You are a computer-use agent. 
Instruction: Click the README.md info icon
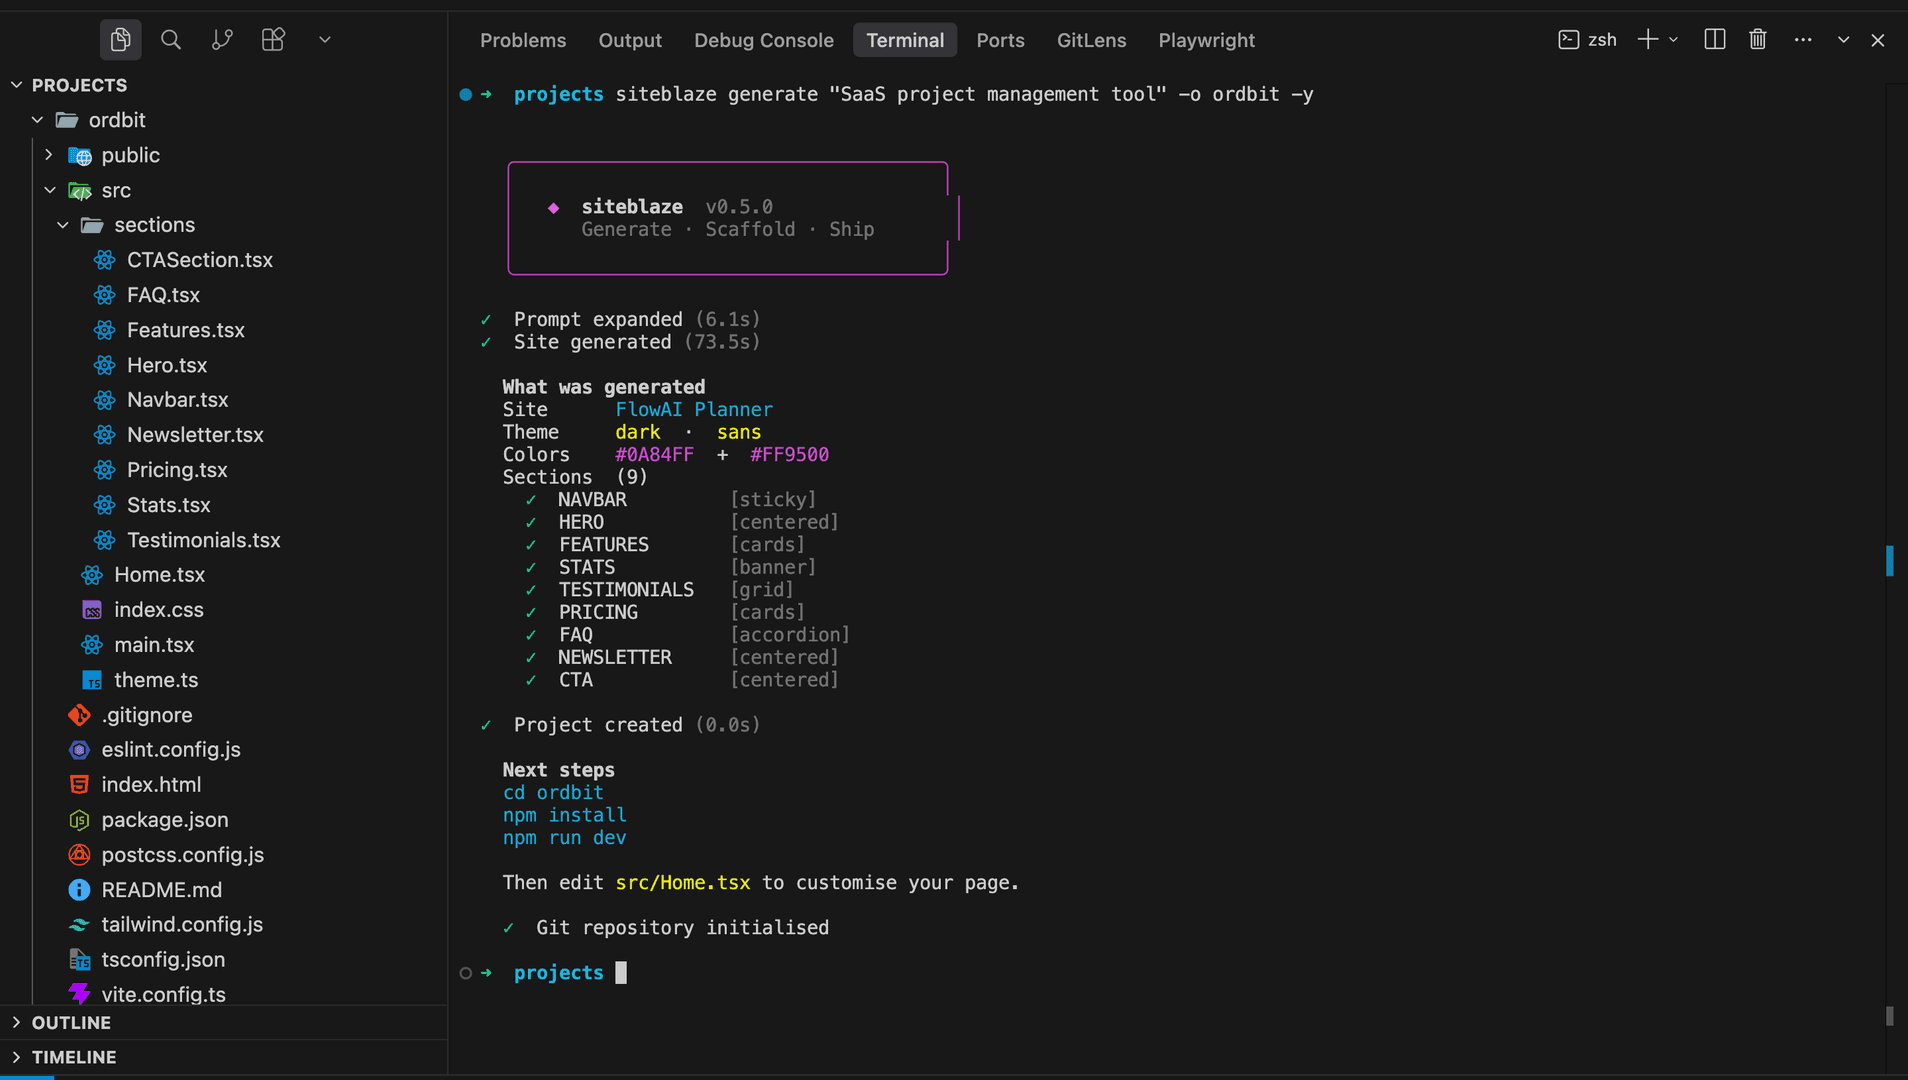79,890
